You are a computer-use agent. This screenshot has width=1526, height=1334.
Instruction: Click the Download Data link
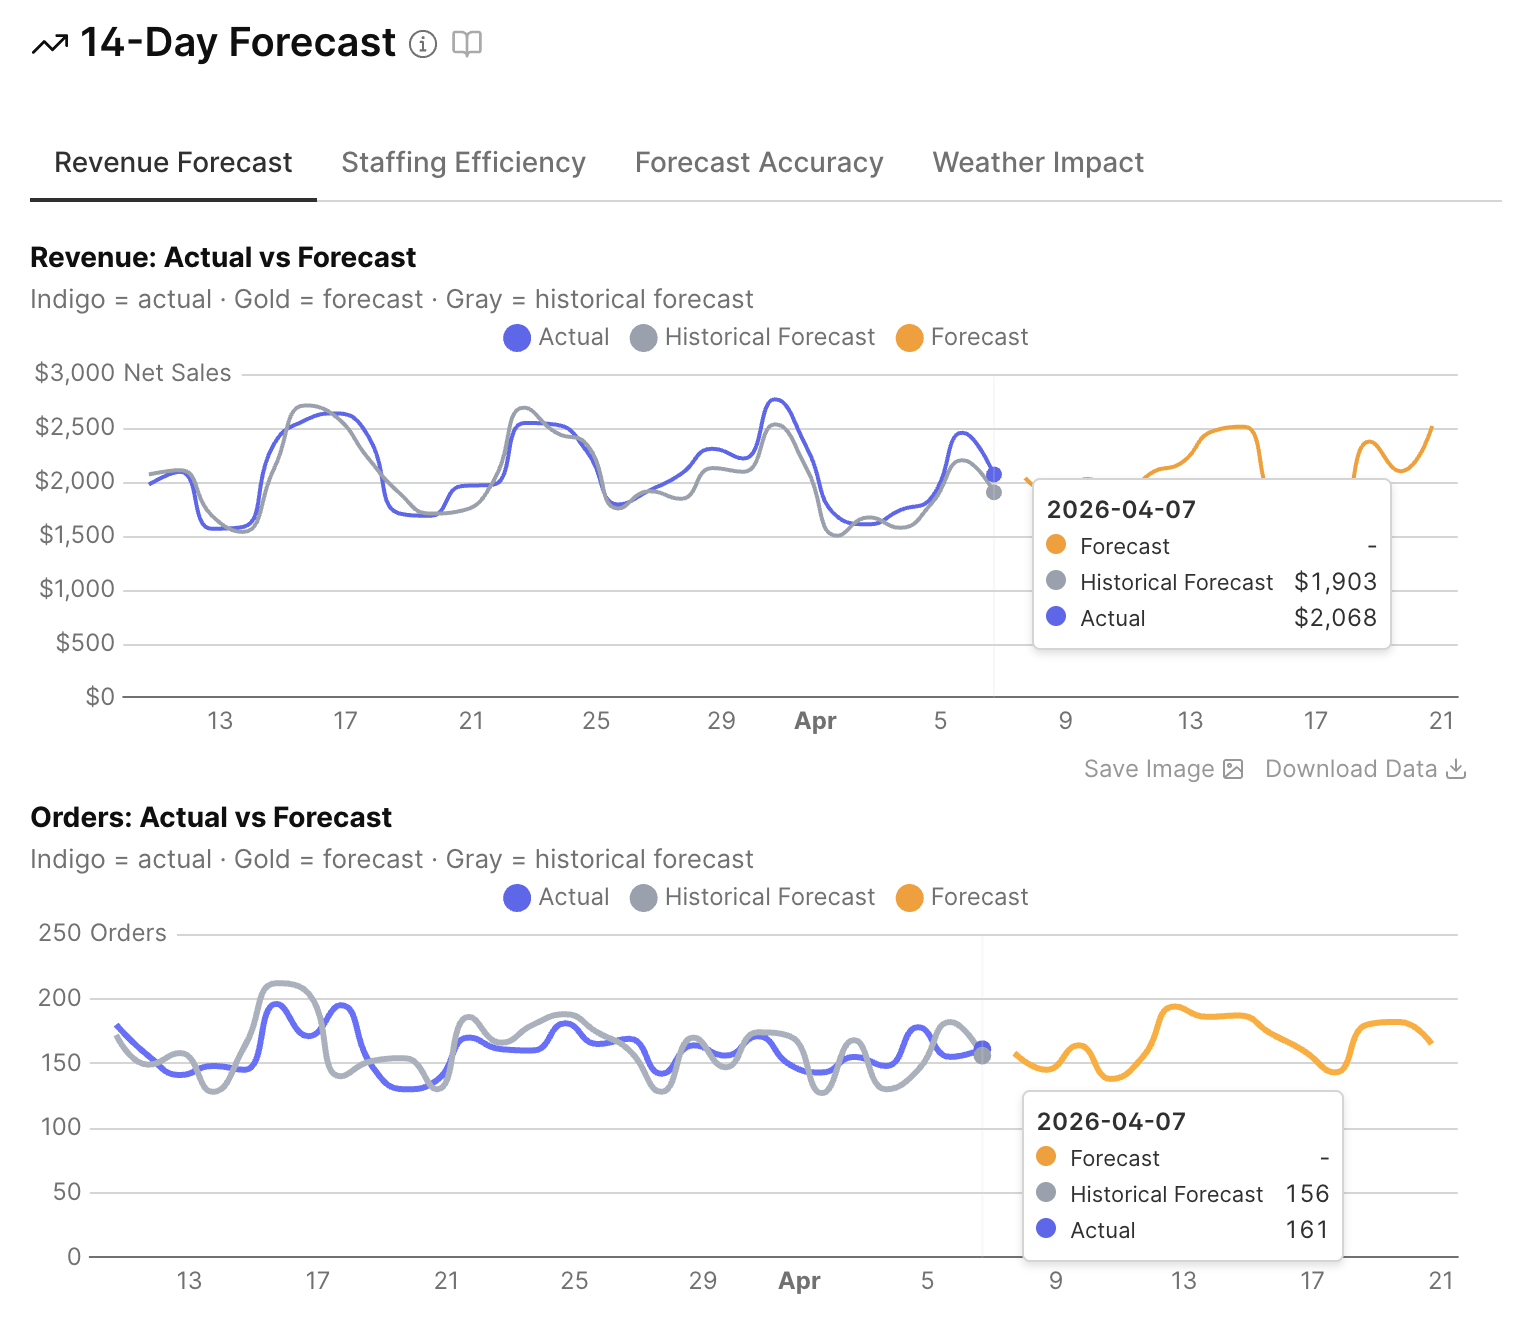click(x=1350, y=769)
